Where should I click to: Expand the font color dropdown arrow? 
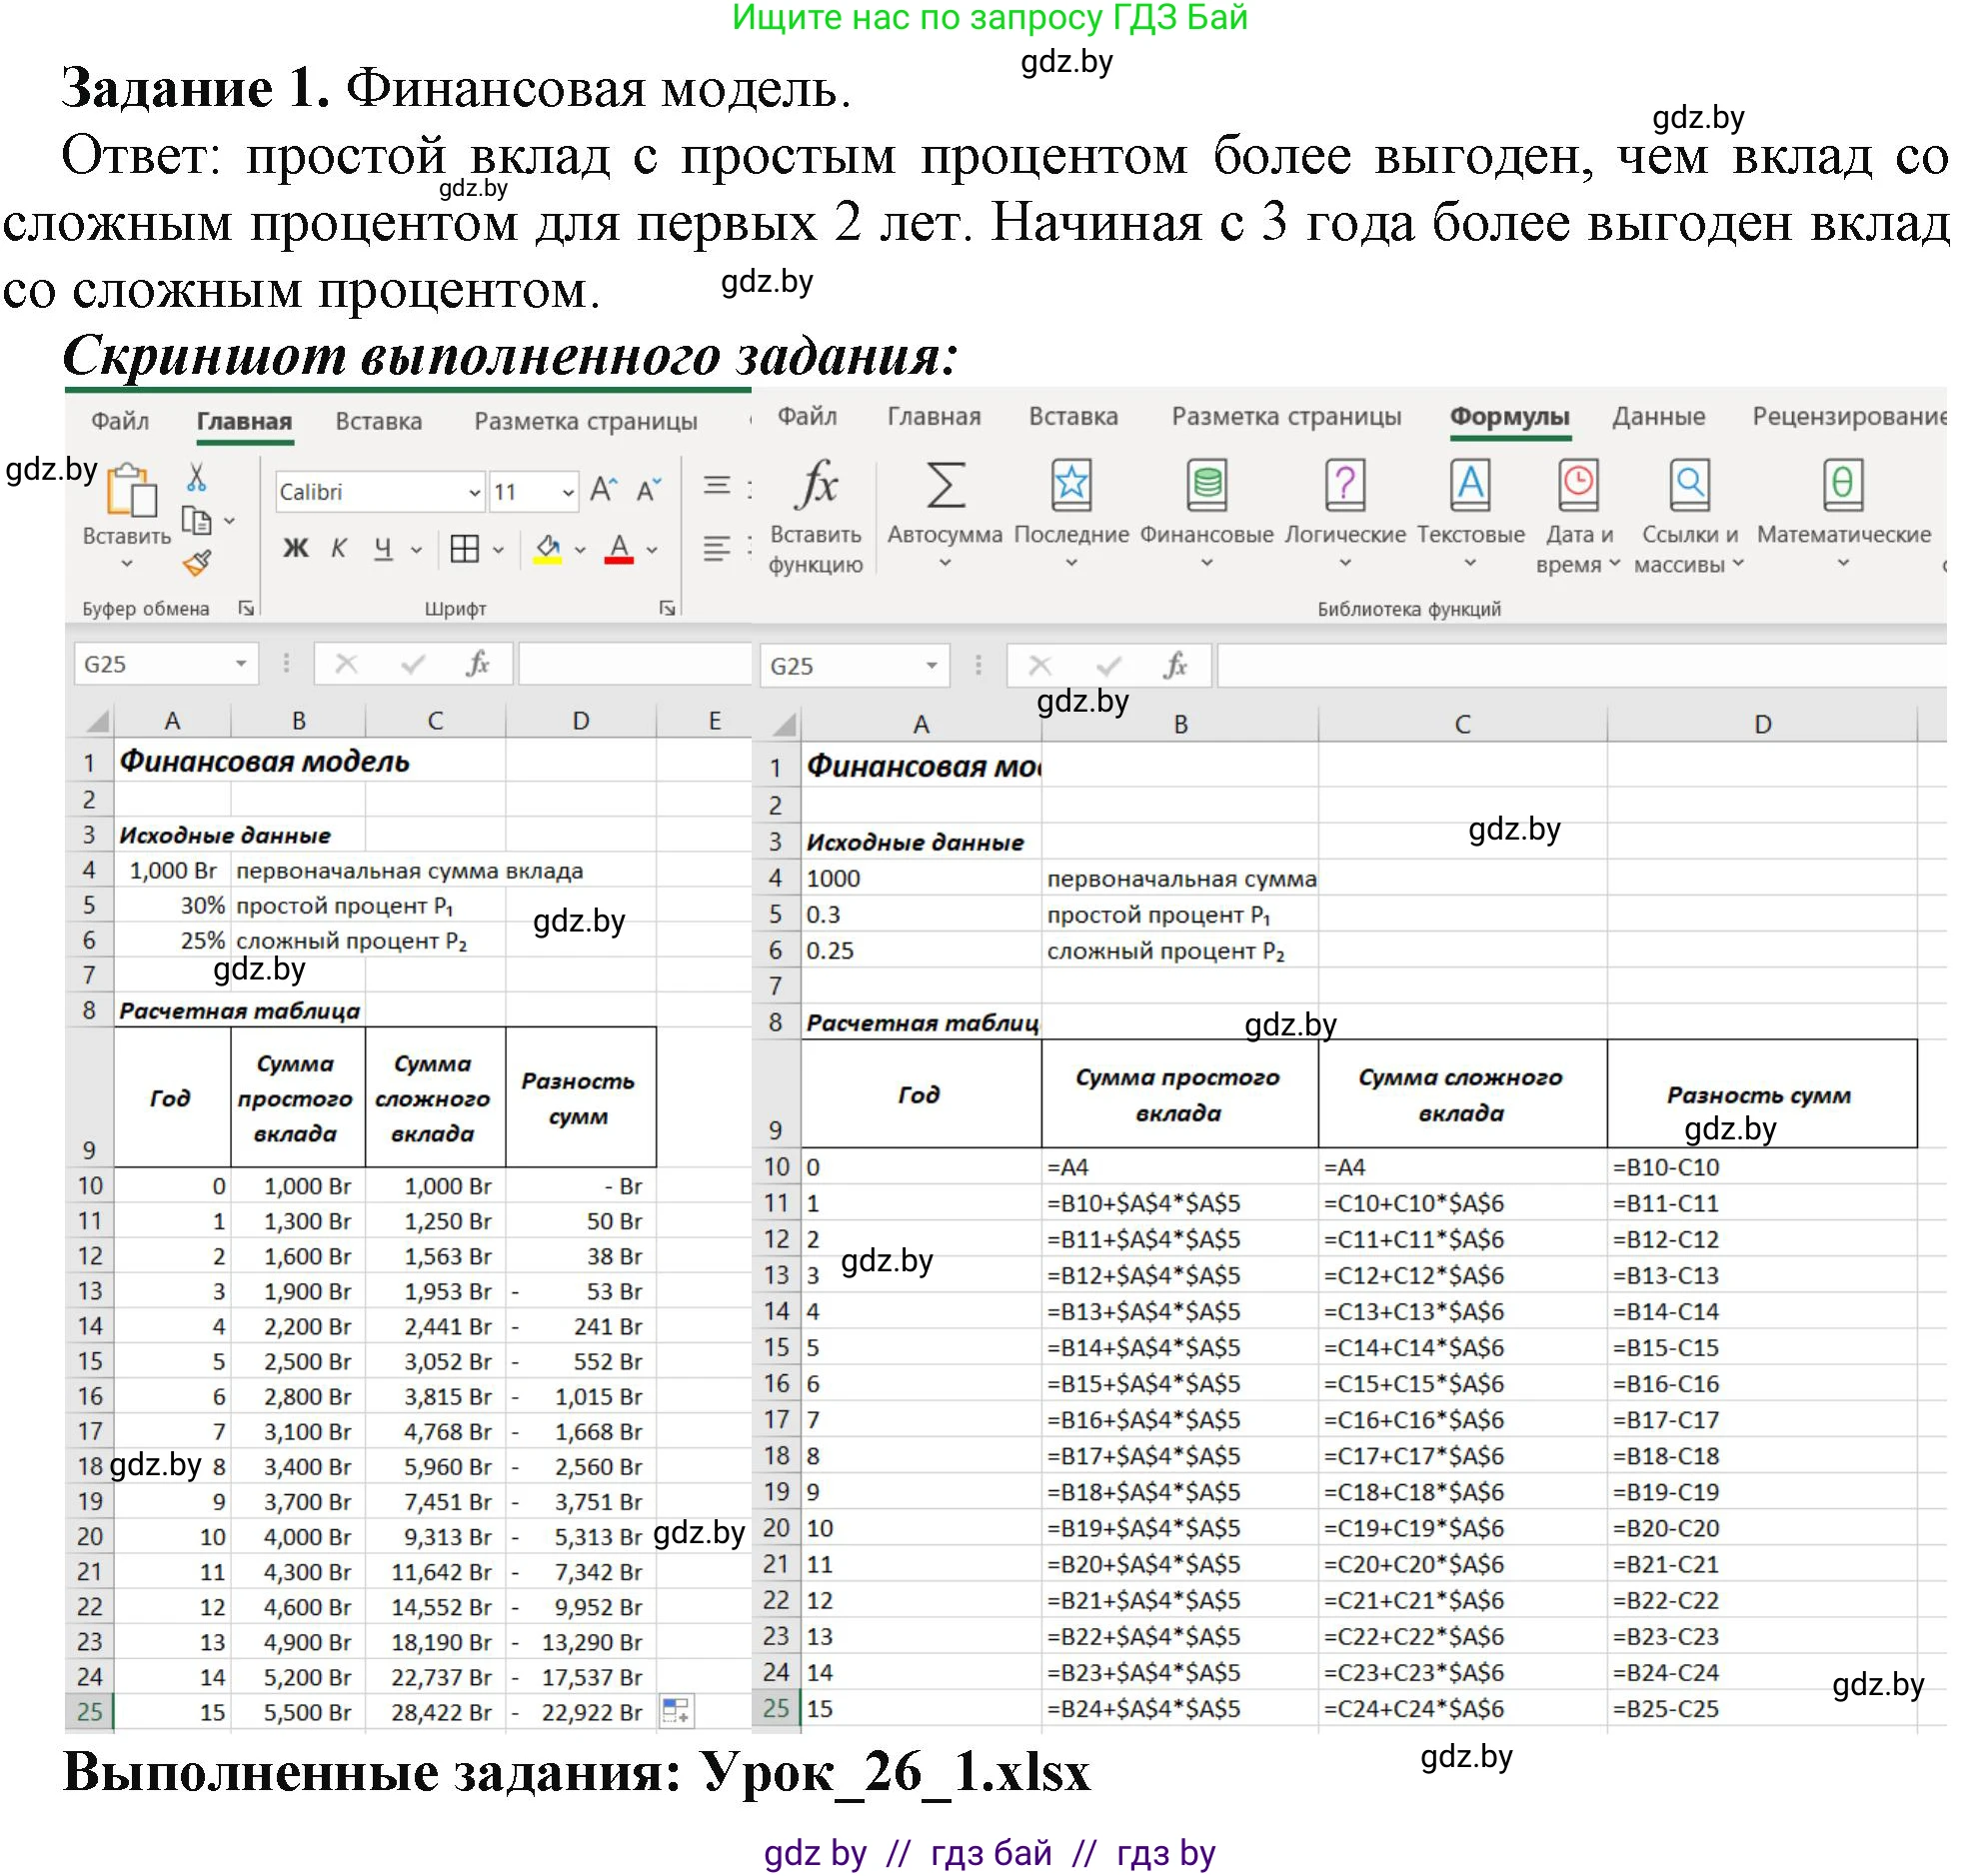(652, 550)
